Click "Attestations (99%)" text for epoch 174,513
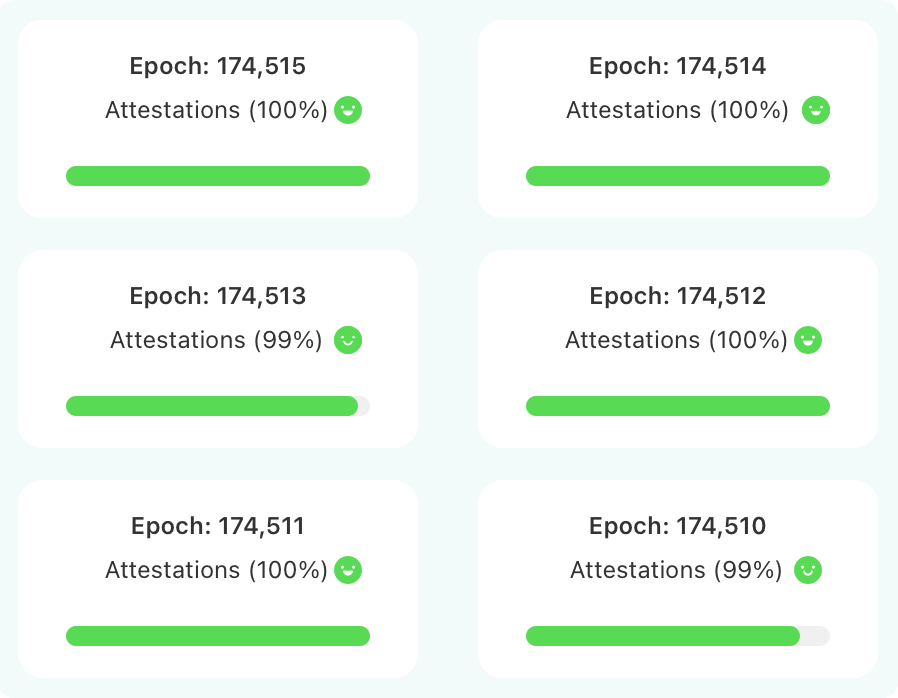Image resolution: width=898 pixels, height=698 pixels. pyautogui.click(x=216, y=340)
